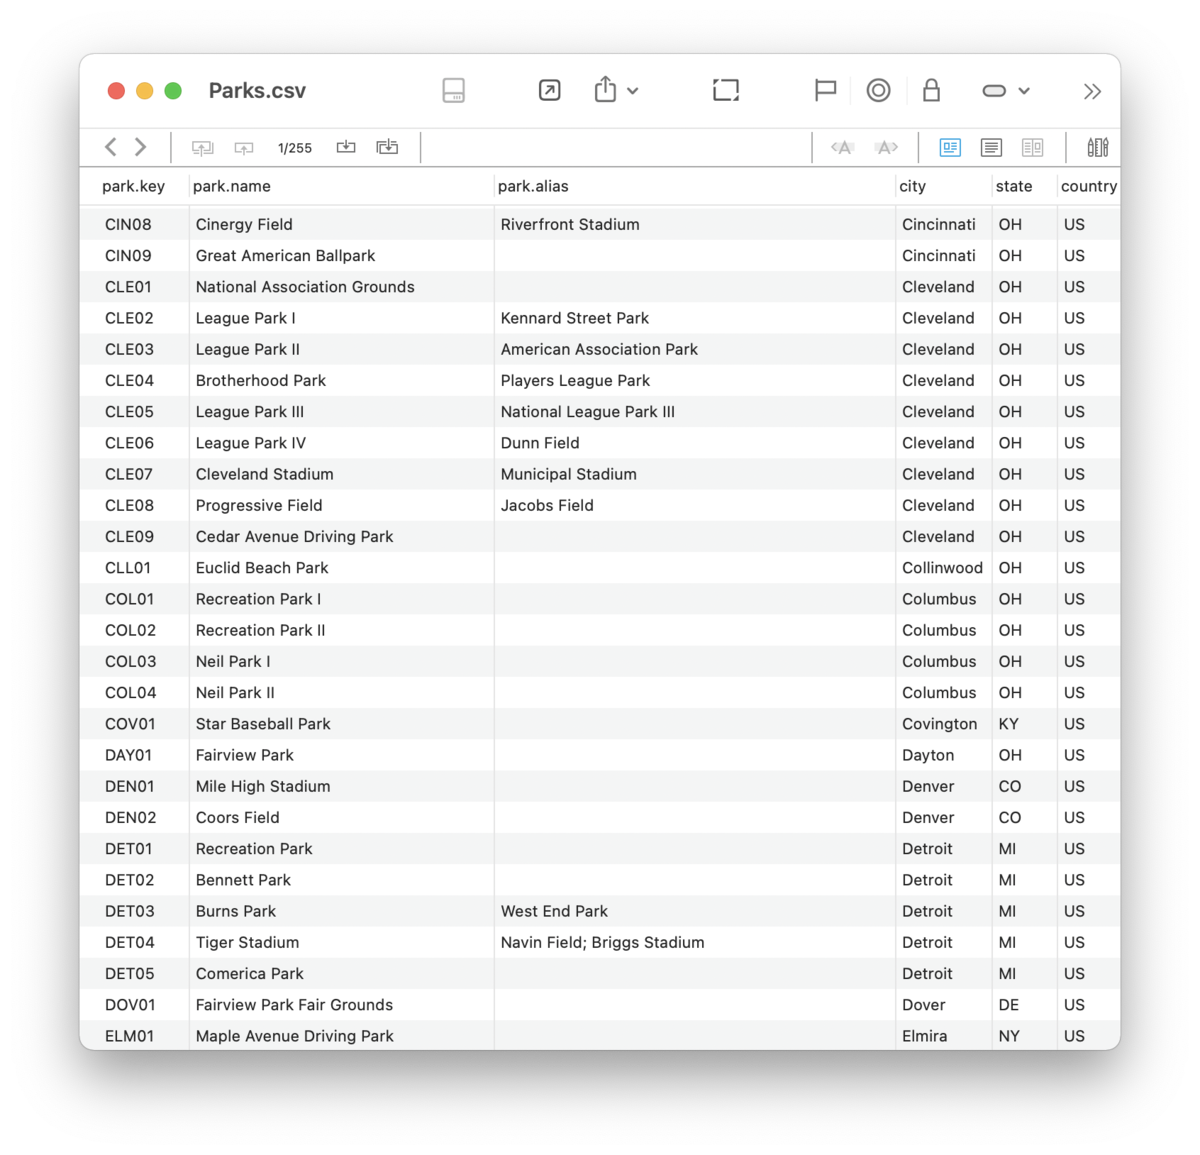Click the full screen frame icon
The height and width of the screenshot is (1155, 1200).
point(726,91)
